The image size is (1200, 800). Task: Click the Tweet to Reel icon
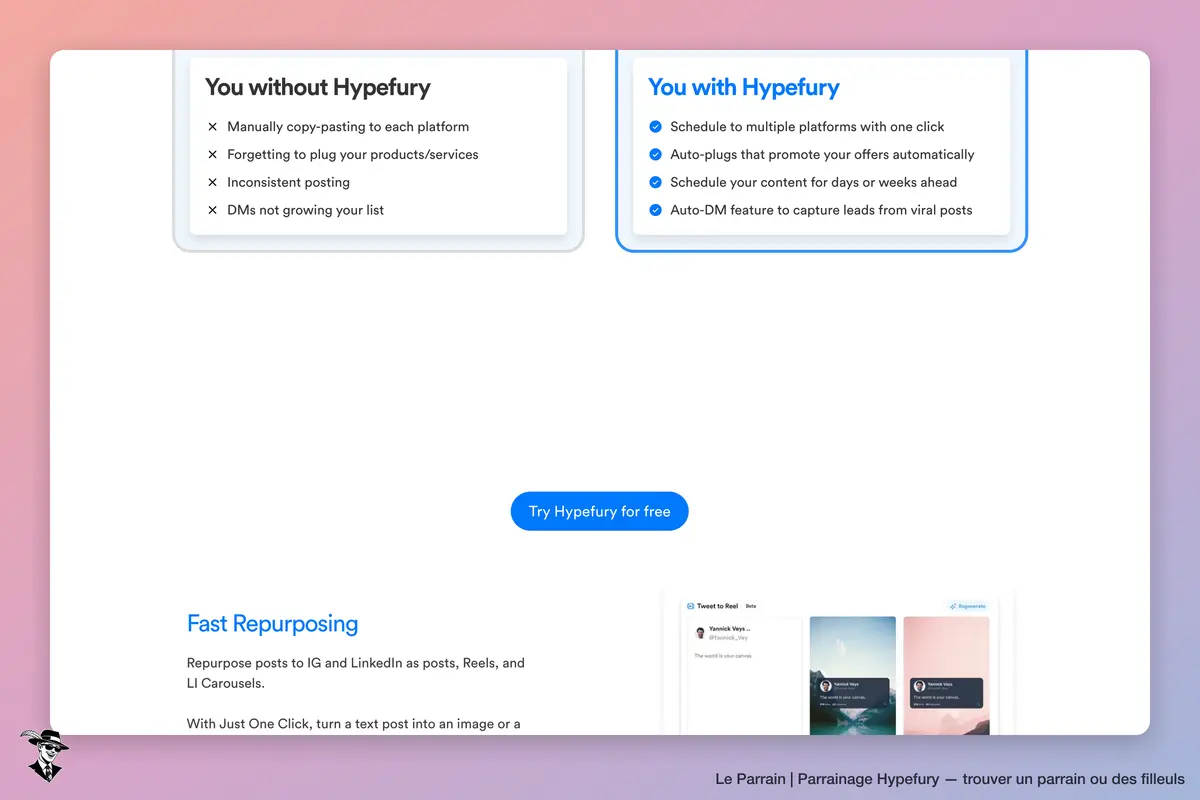(690, 606)
